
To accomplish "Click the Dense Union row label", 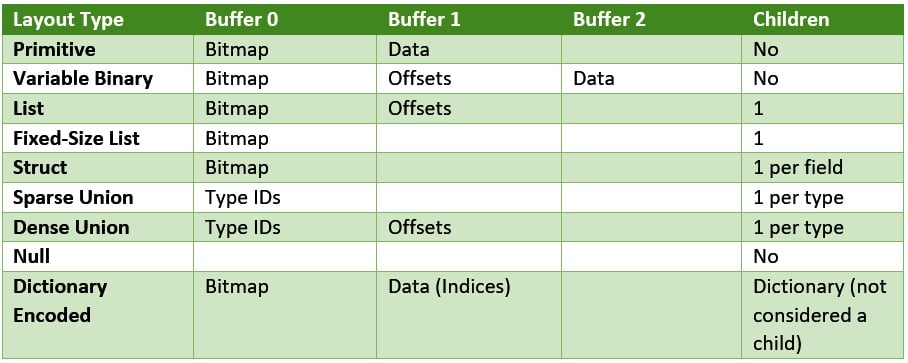I will (x=98, y=227).
